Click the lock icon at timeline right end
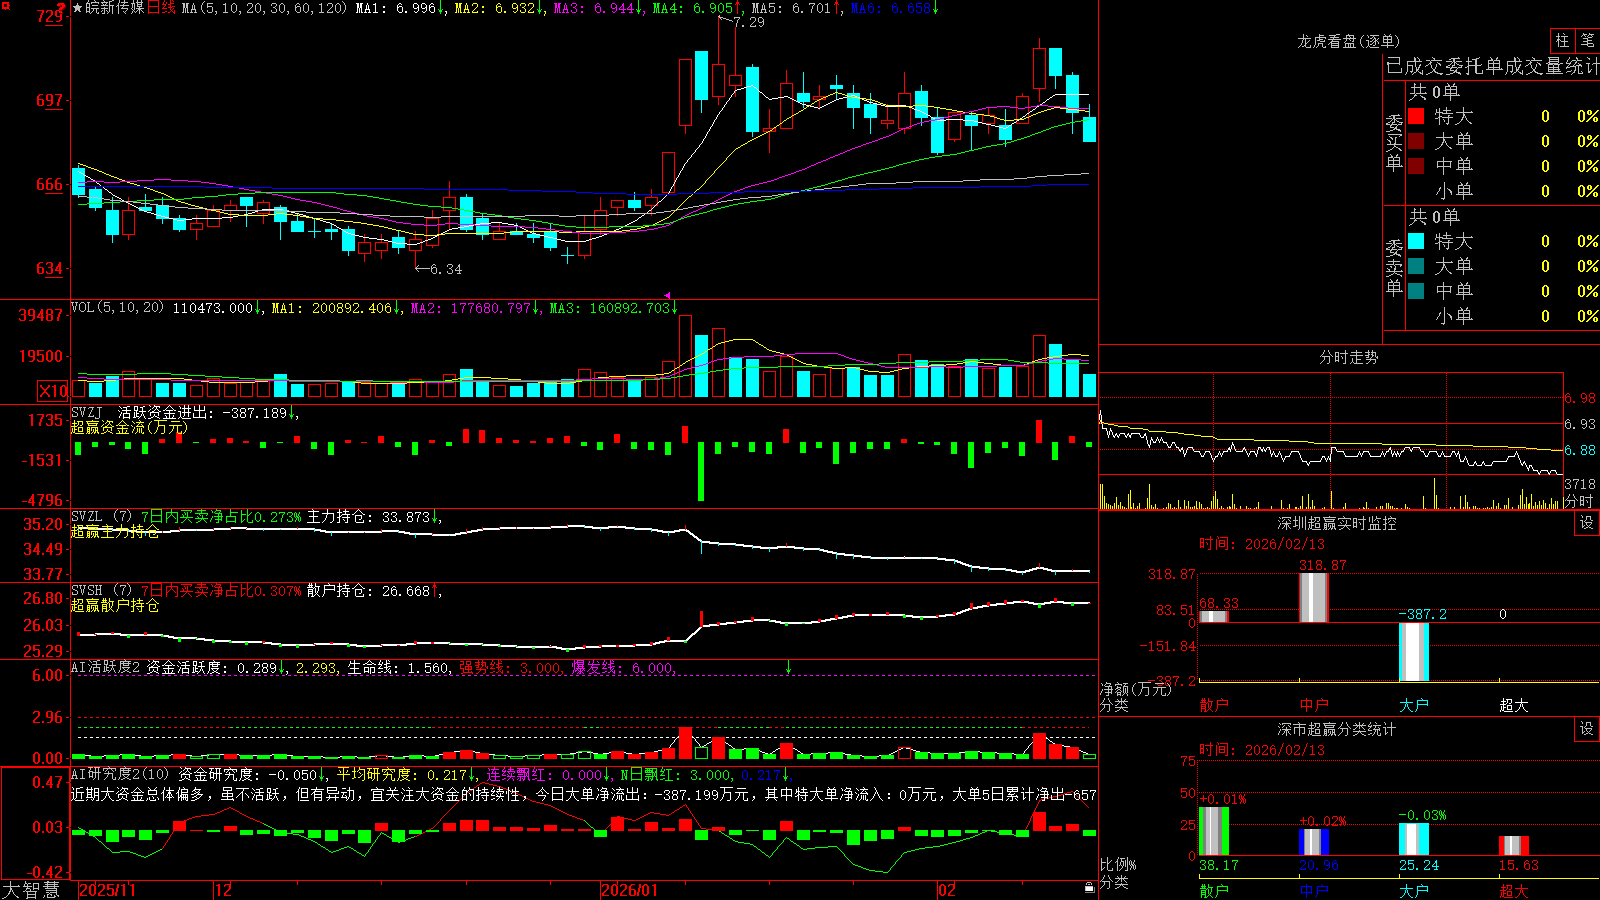 point(1090,888)
